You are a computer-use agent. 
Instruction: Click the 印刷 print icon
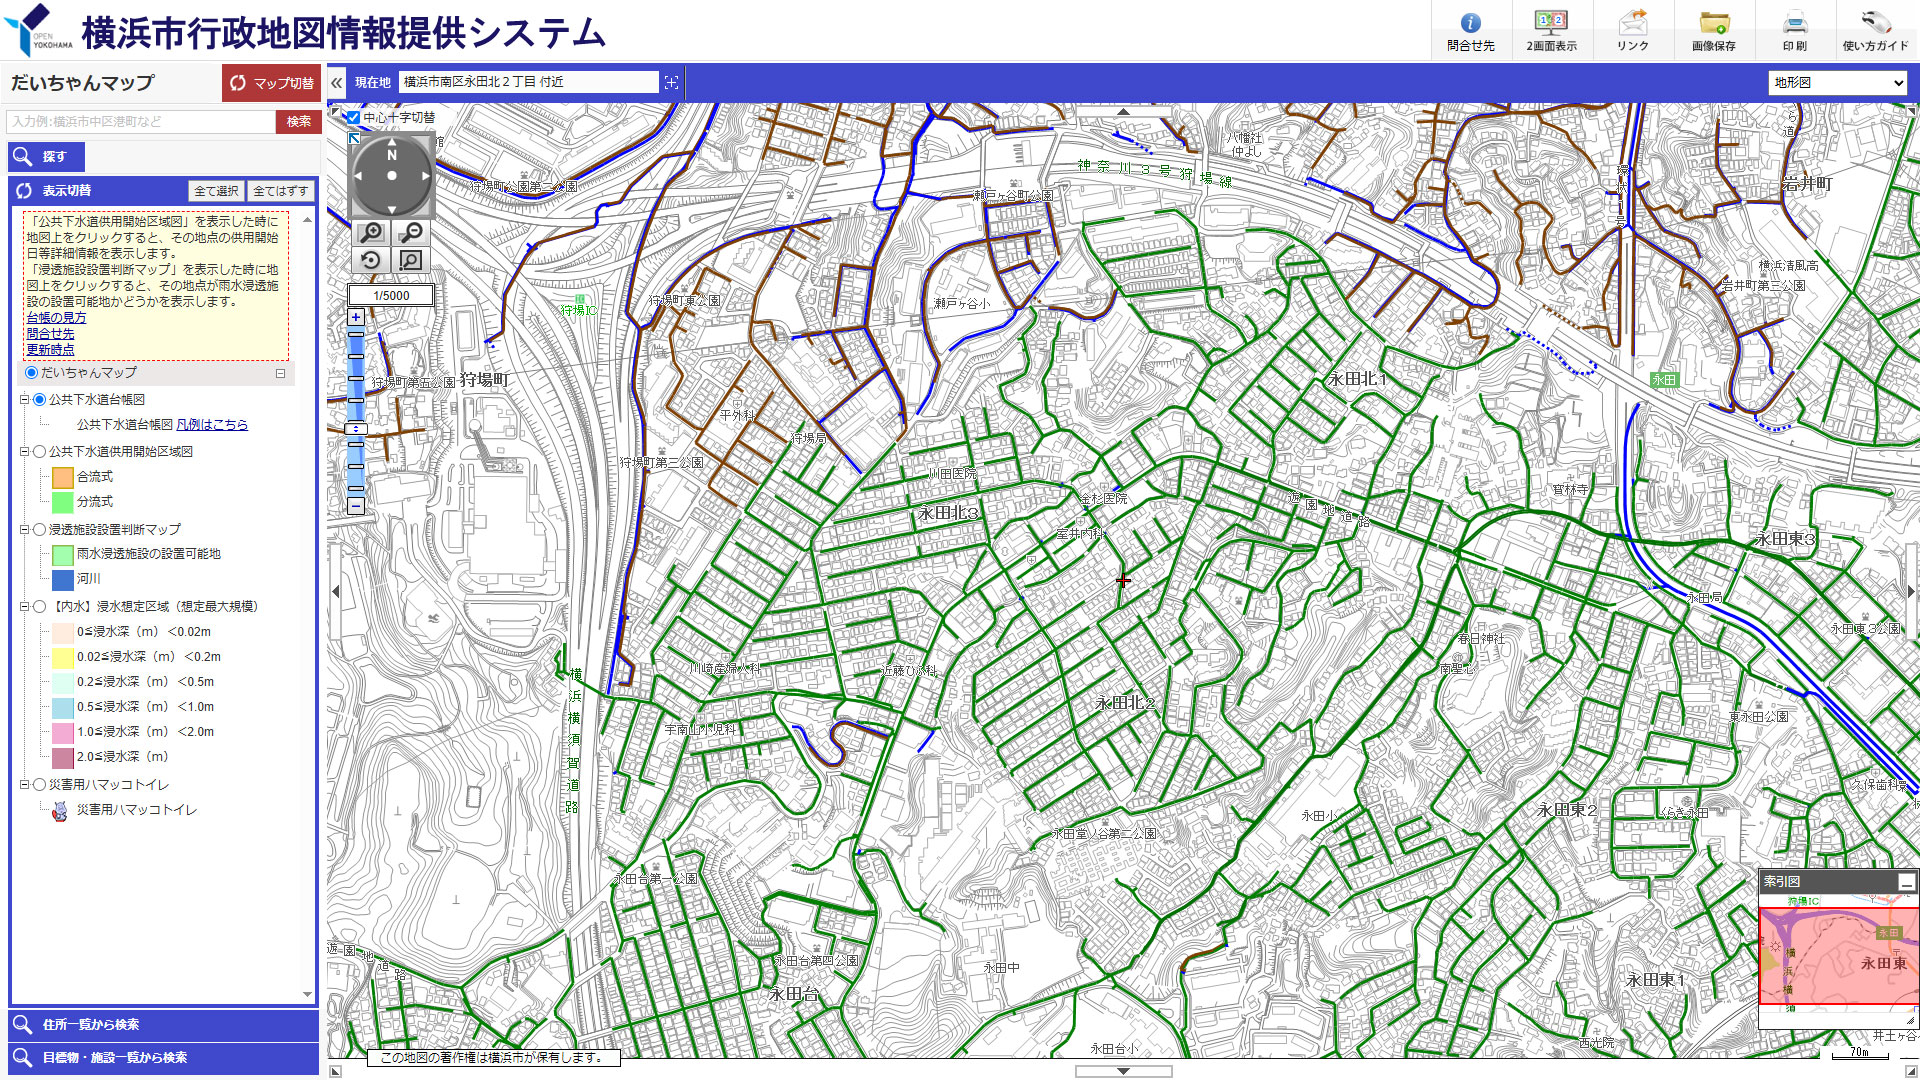(x=1794, y=30)
